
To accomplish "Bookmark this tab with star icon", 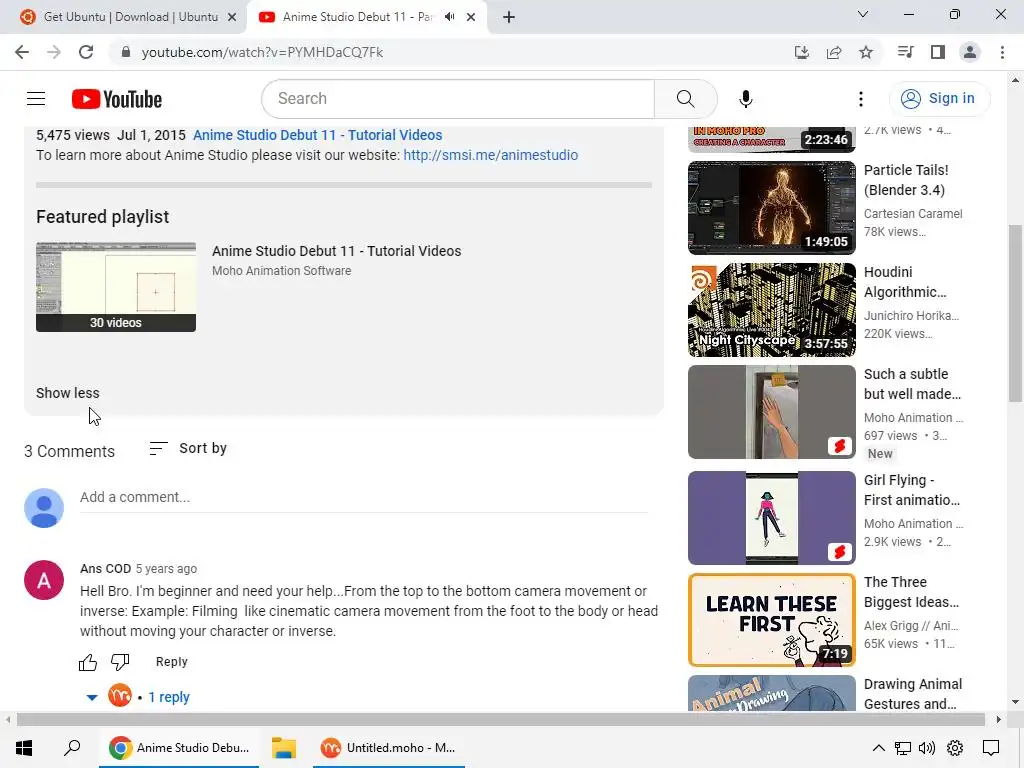I will (x=866, y=52).
